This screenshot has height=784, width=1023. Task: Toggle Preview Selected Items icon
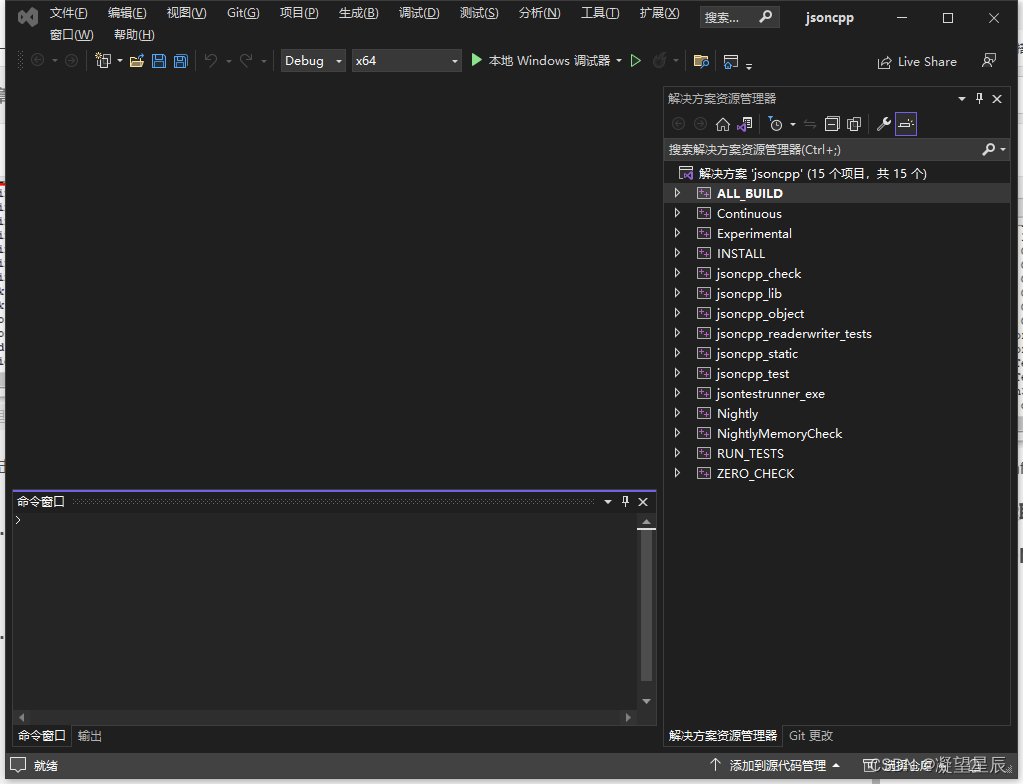[906, 124]
